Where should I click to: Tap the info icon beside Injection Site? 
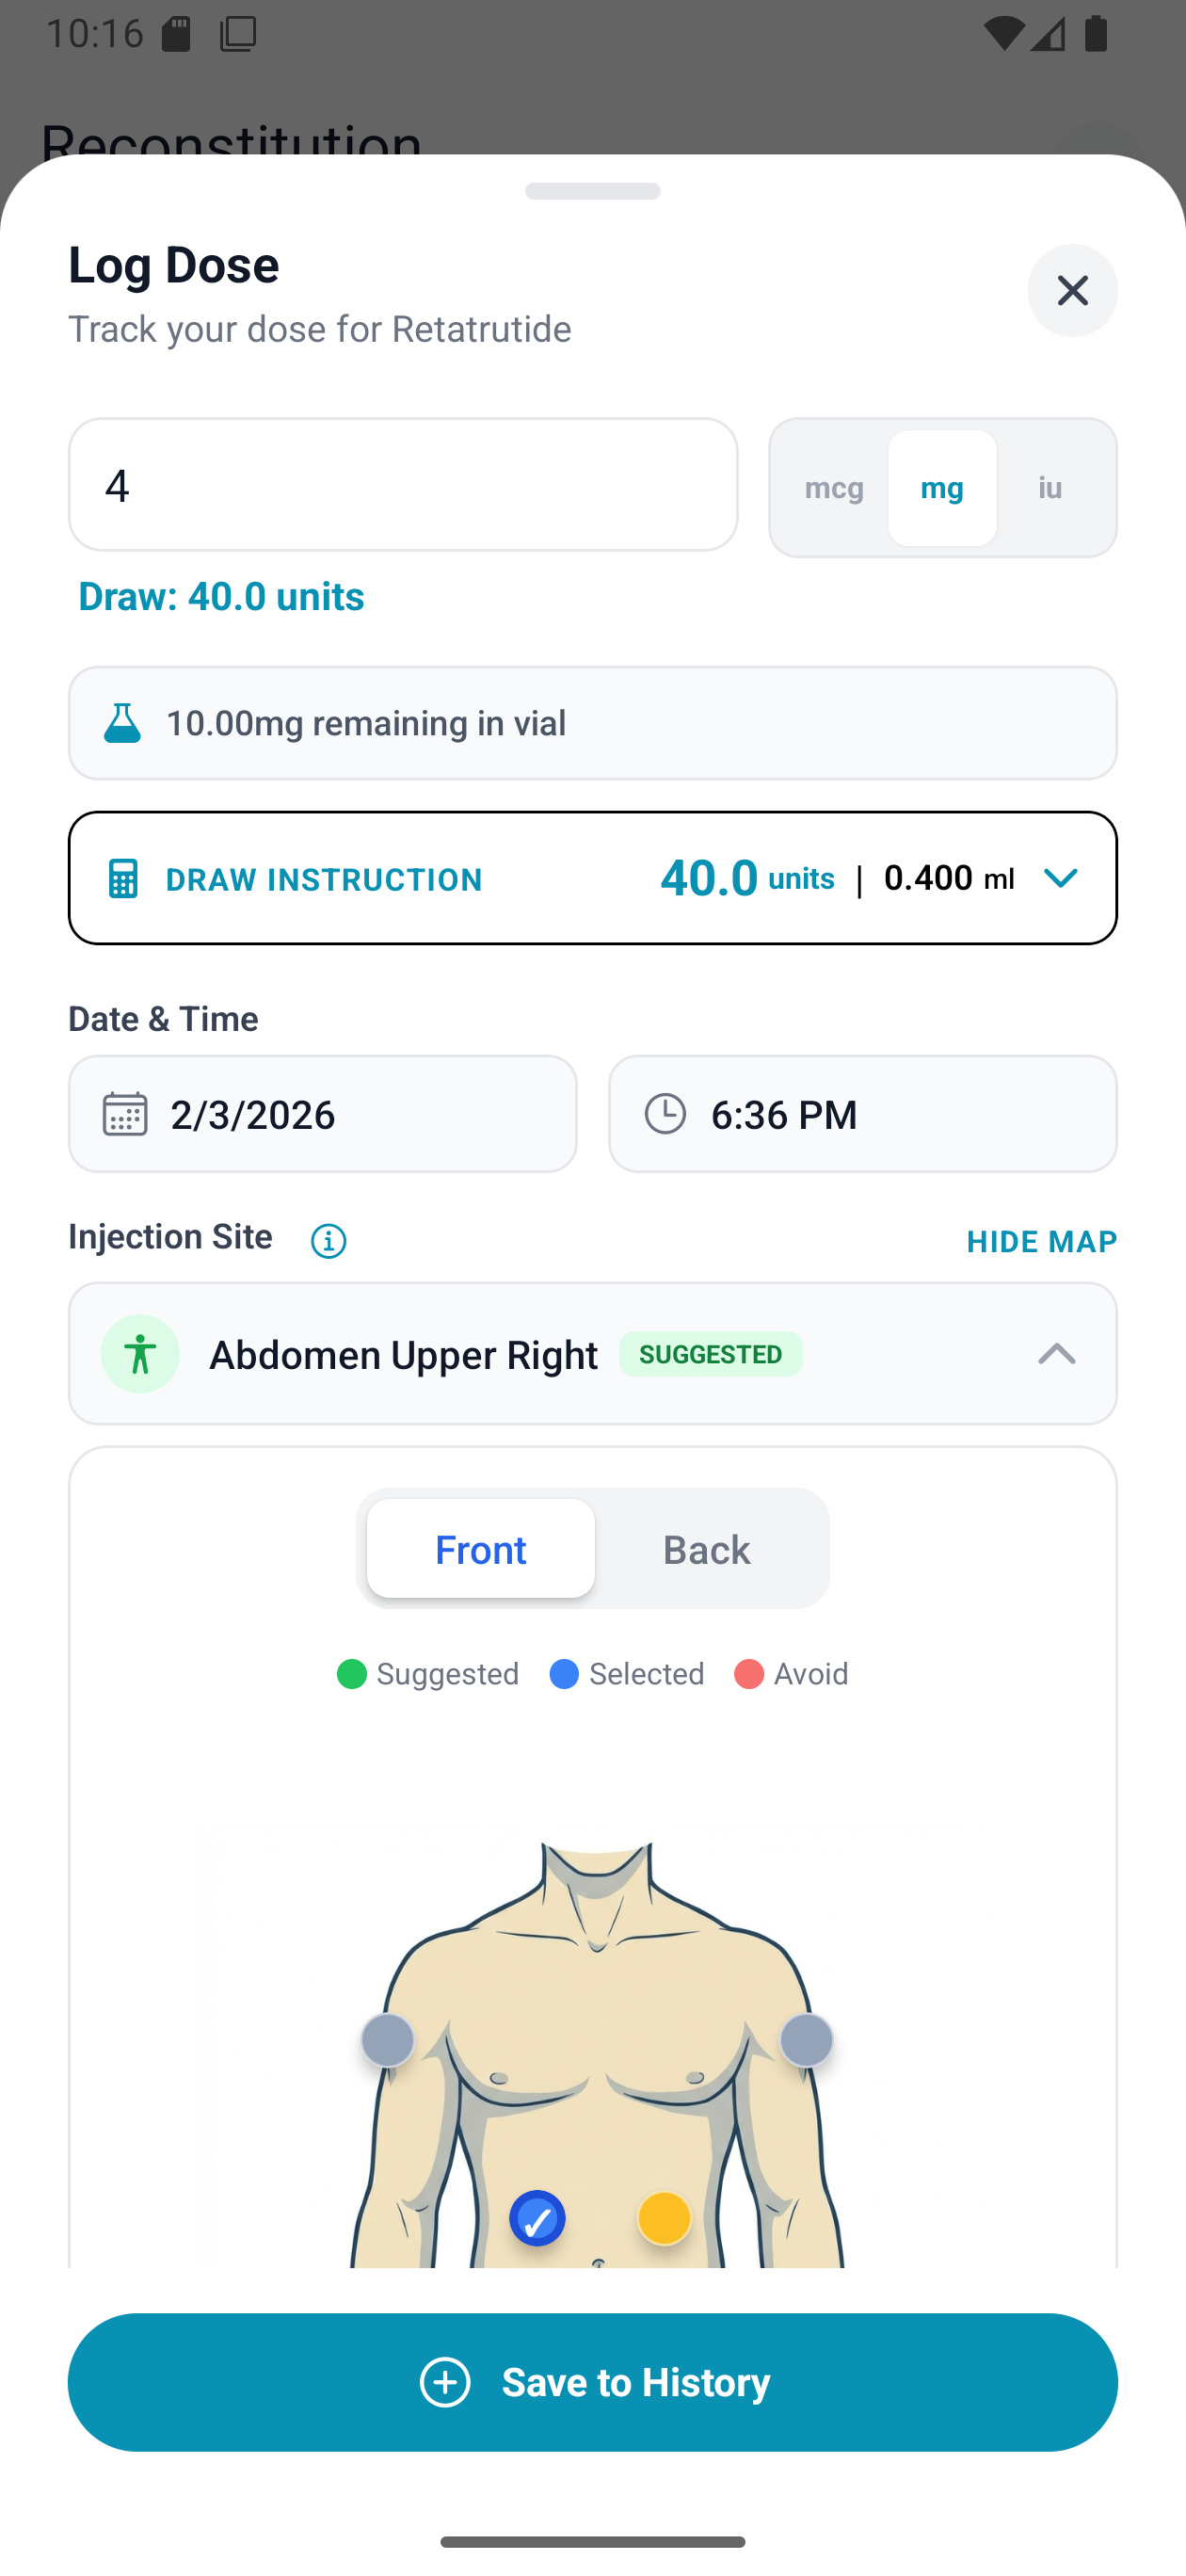(x=328, y=1240)
